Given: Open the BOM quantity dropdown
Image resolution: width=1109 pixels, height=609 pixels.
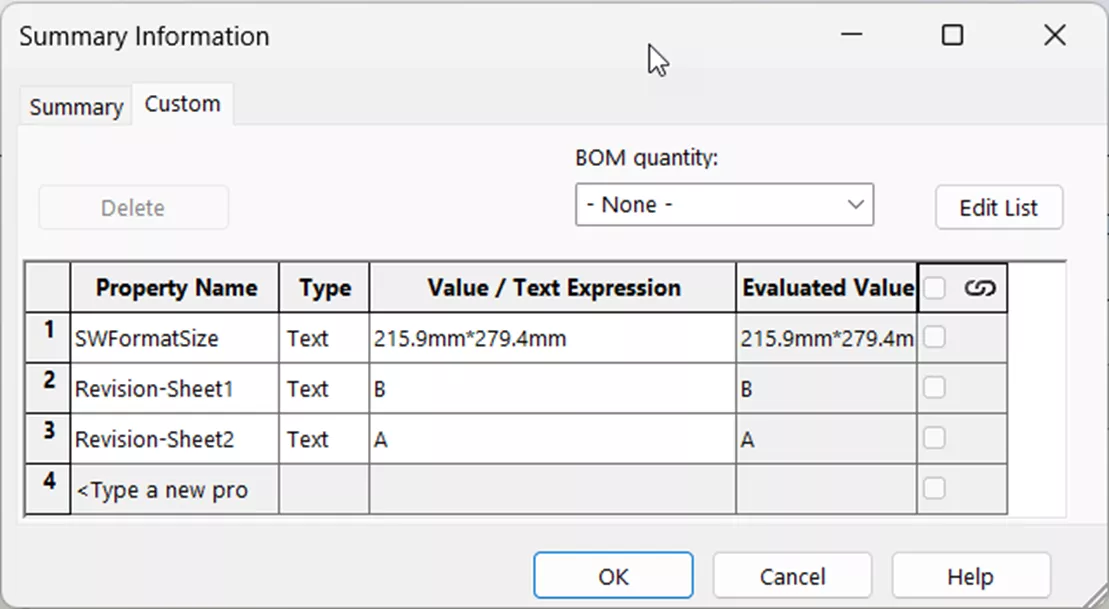Looking at the screenshot, I should (855, 204).
